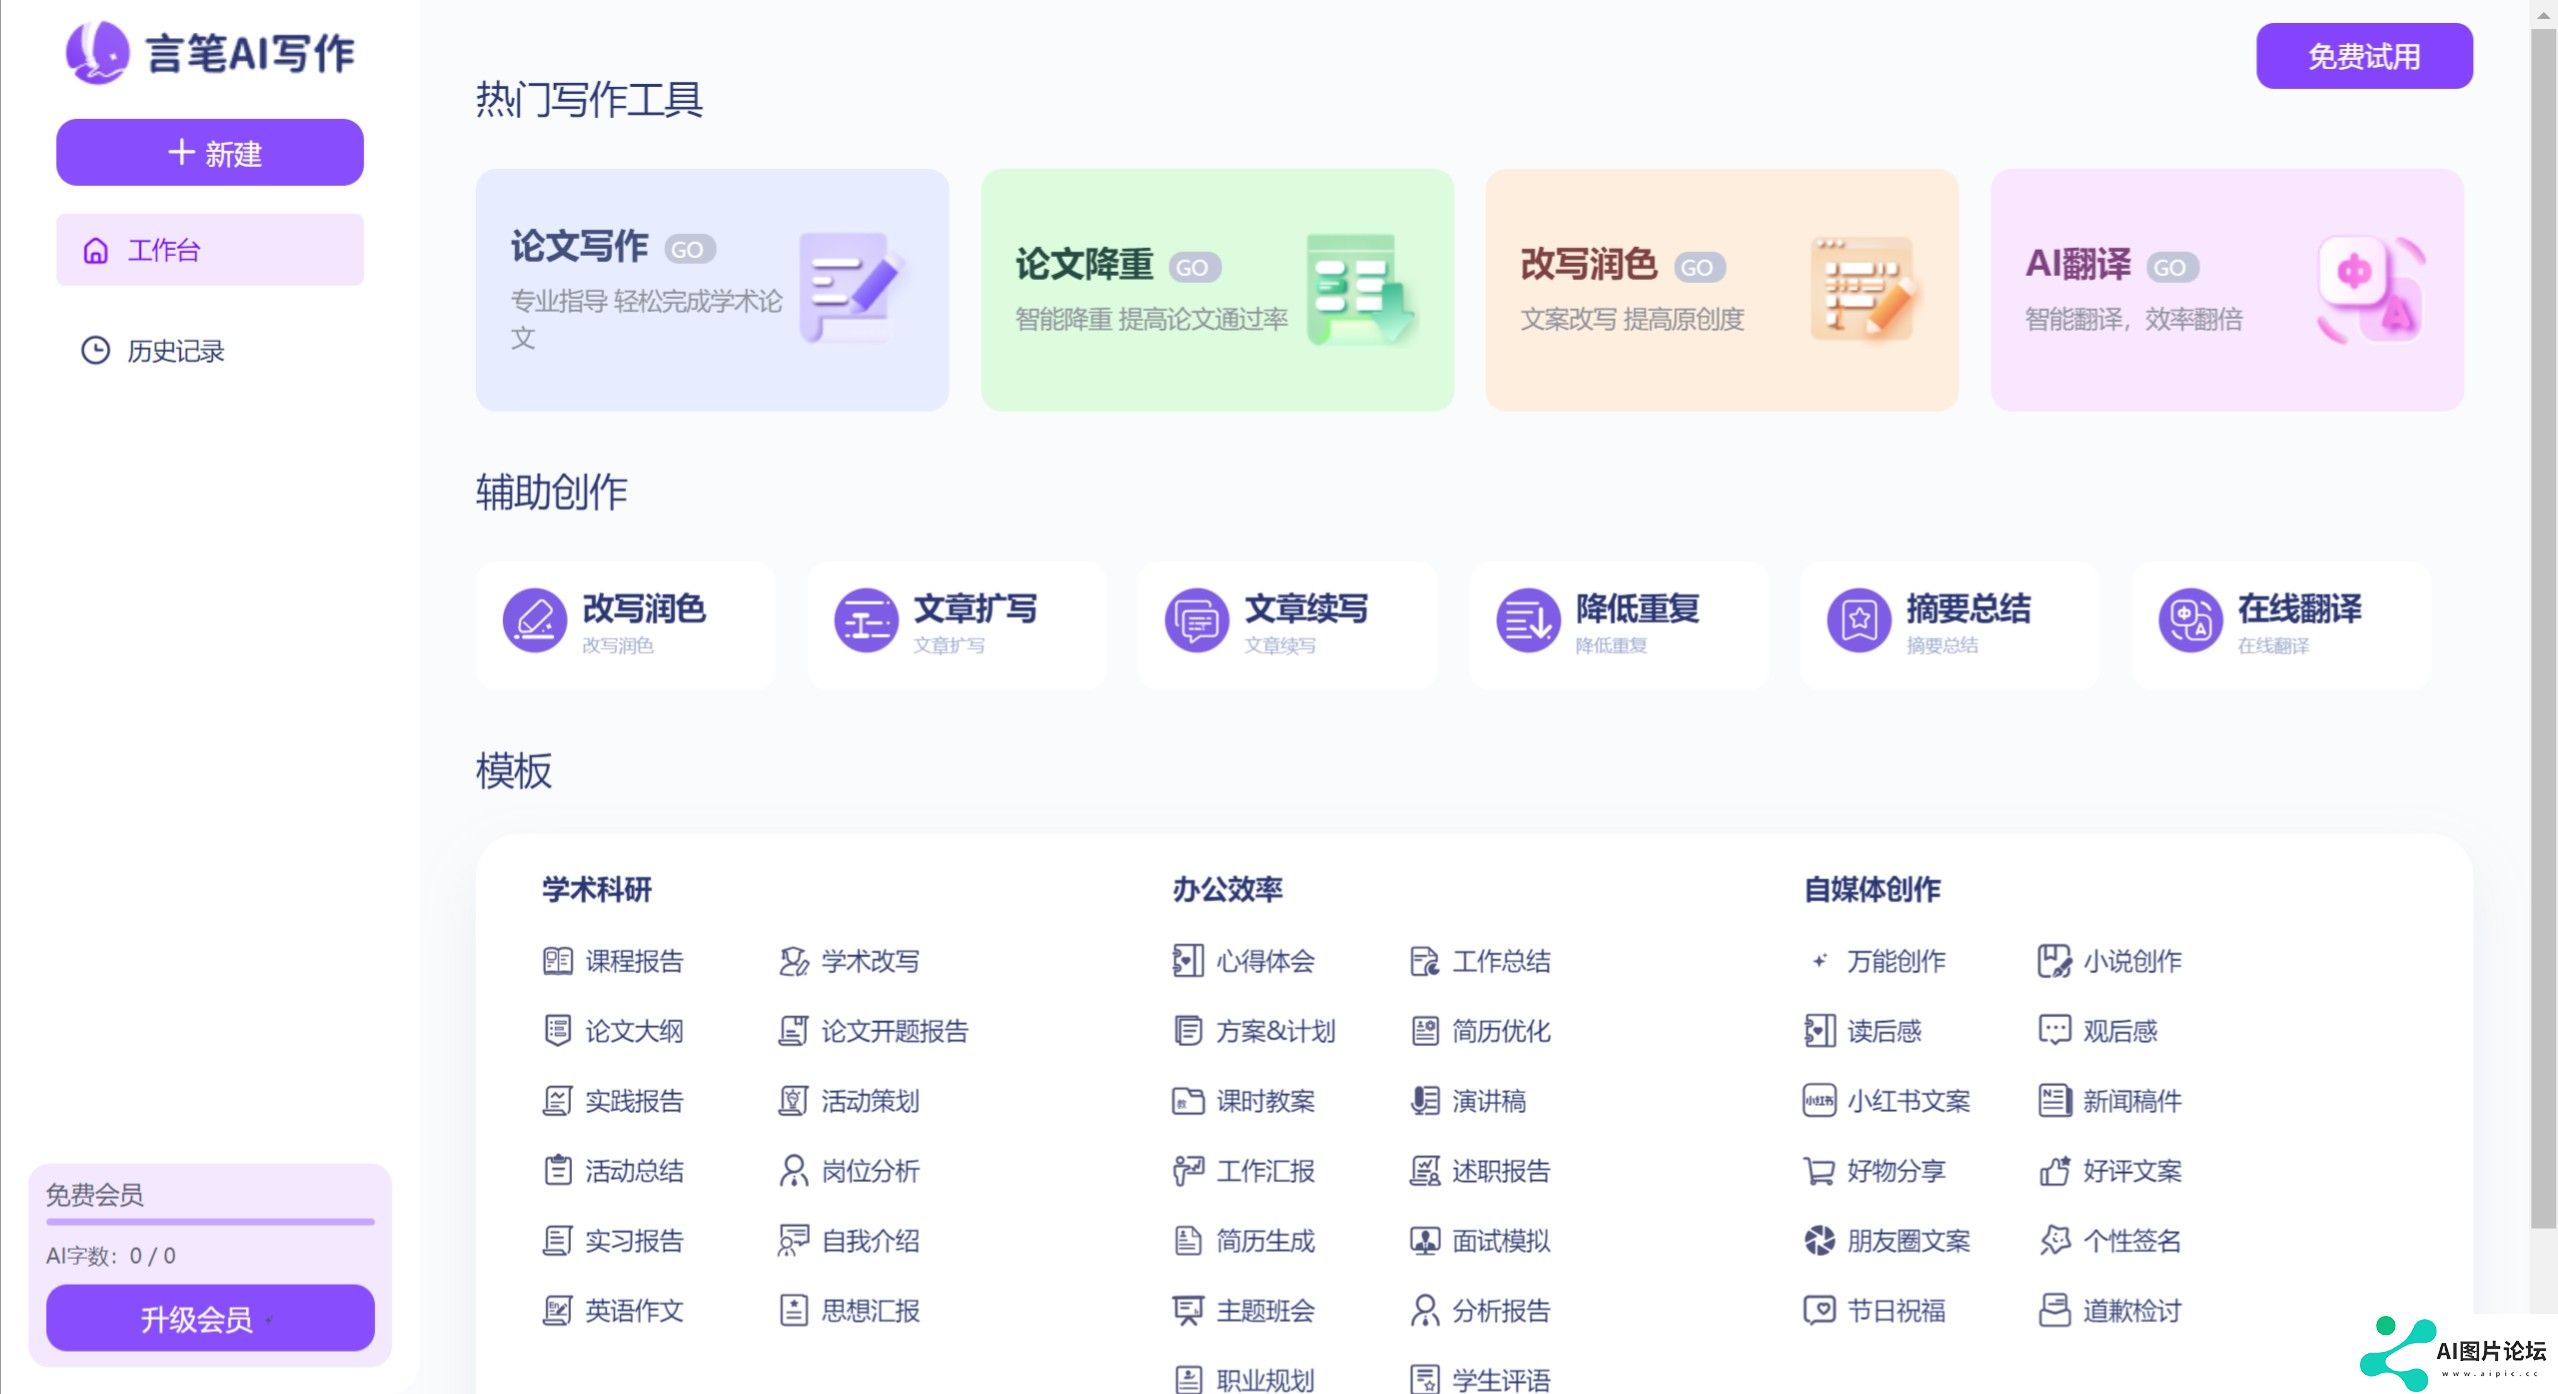Open the 论文开题报告 template

coord(873,1031)
